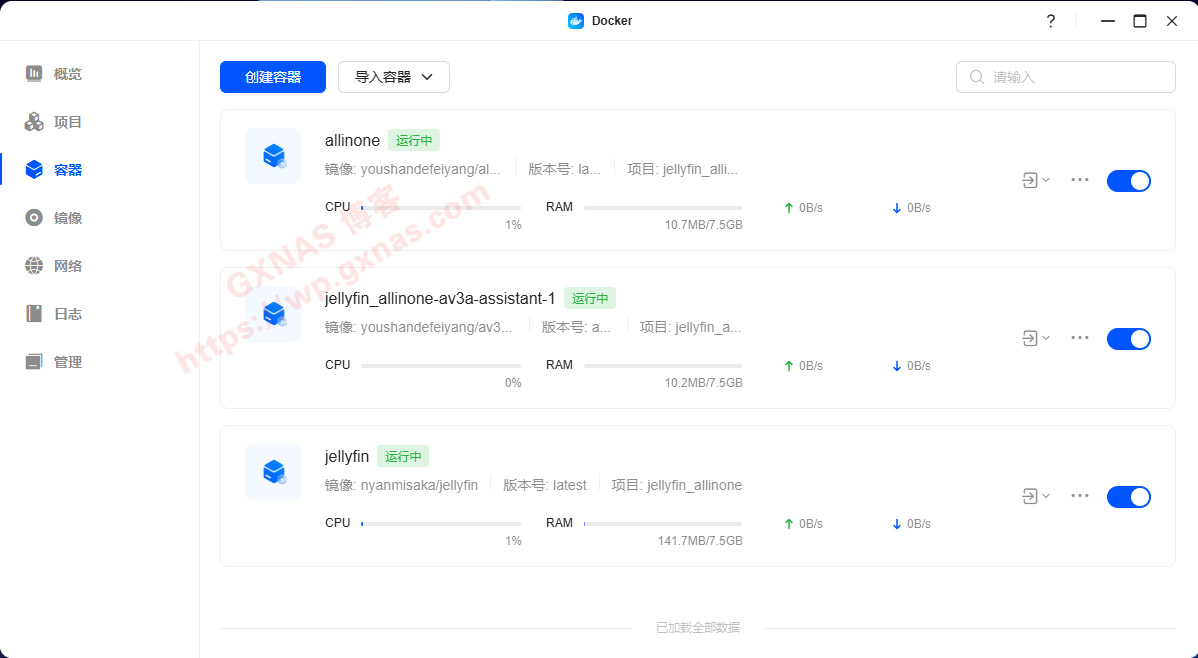Switch to the 镜像 images section
The height and width of the screenshot is (658, 1198).
coord(67,218)
